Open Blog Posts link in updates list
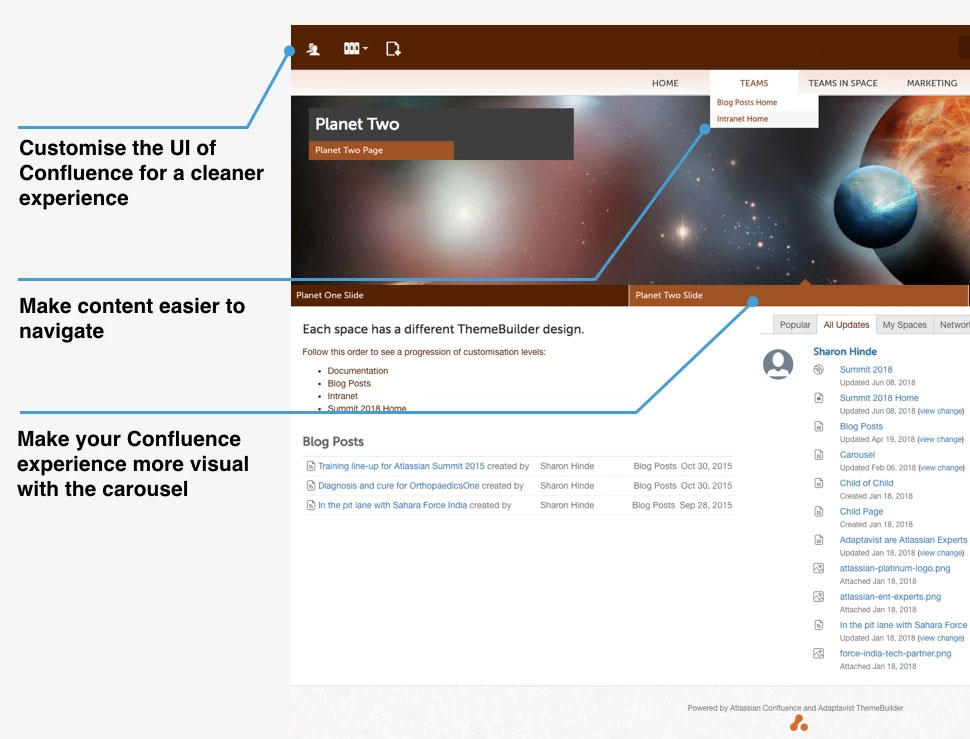Viewport: 970px width, 739px height. (x=861, y=427)
